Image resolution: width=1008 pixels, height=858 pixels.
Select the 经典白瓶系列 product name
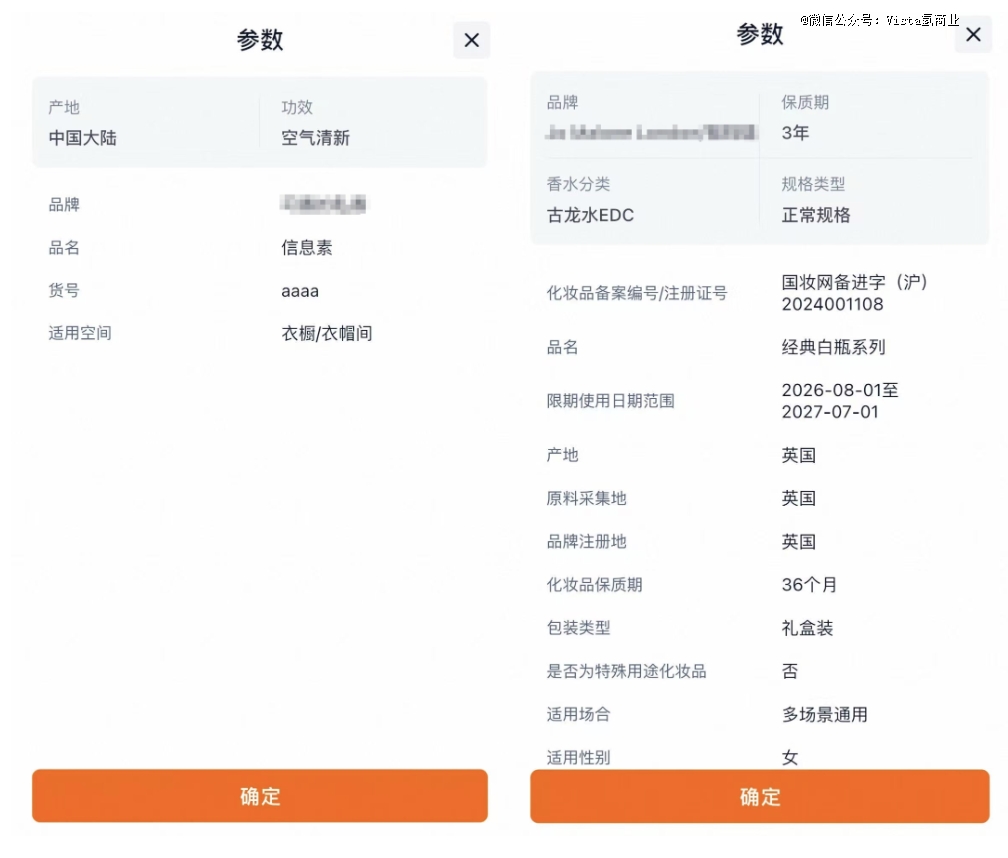[833, 348]
